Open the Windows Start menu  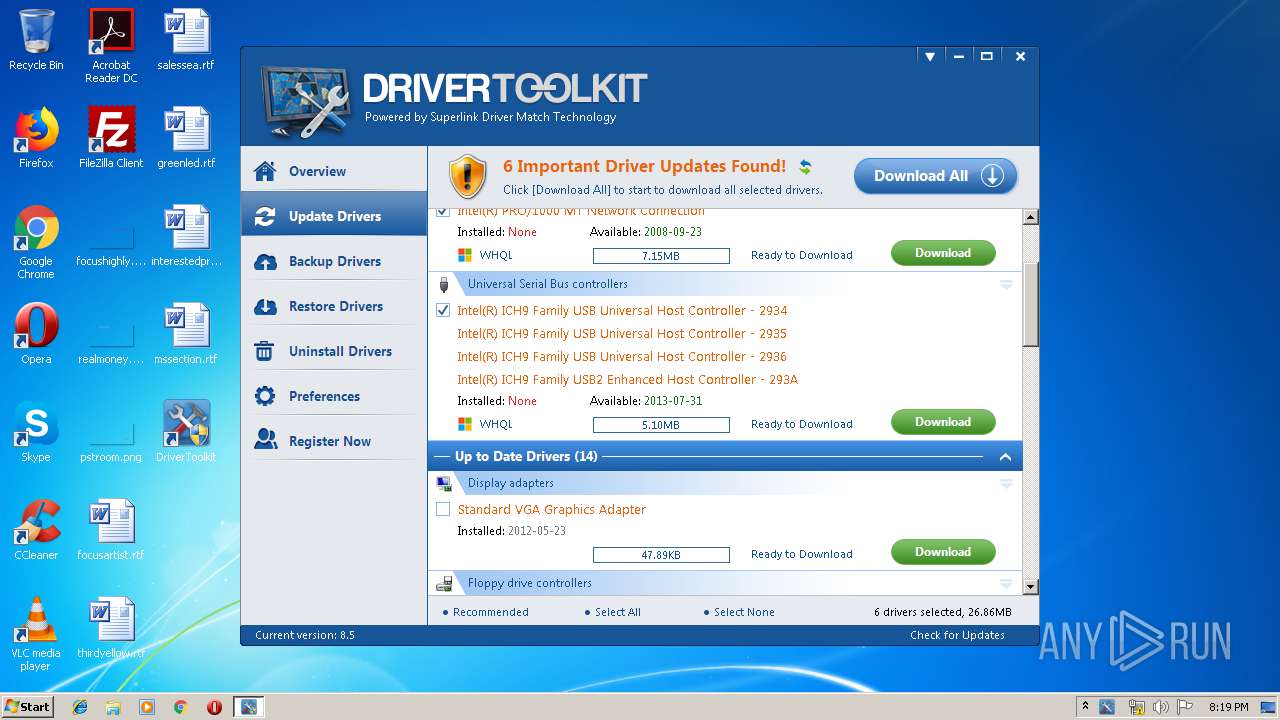(28, 706)
